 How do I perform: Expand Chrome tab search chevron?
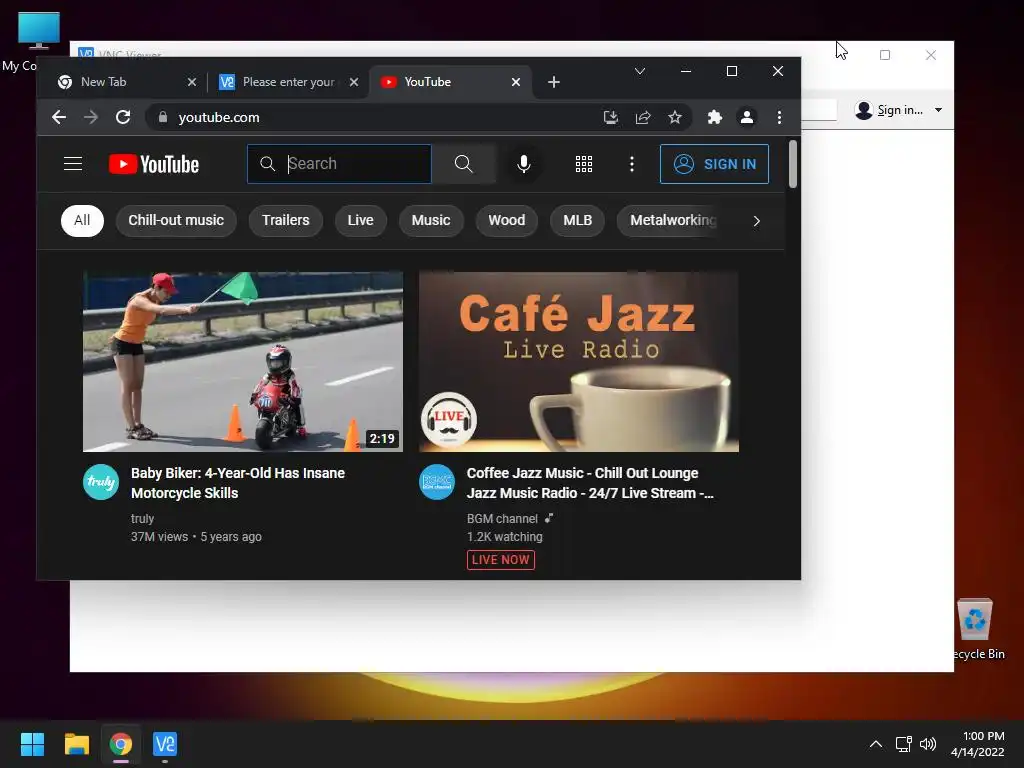pos(640,71)
